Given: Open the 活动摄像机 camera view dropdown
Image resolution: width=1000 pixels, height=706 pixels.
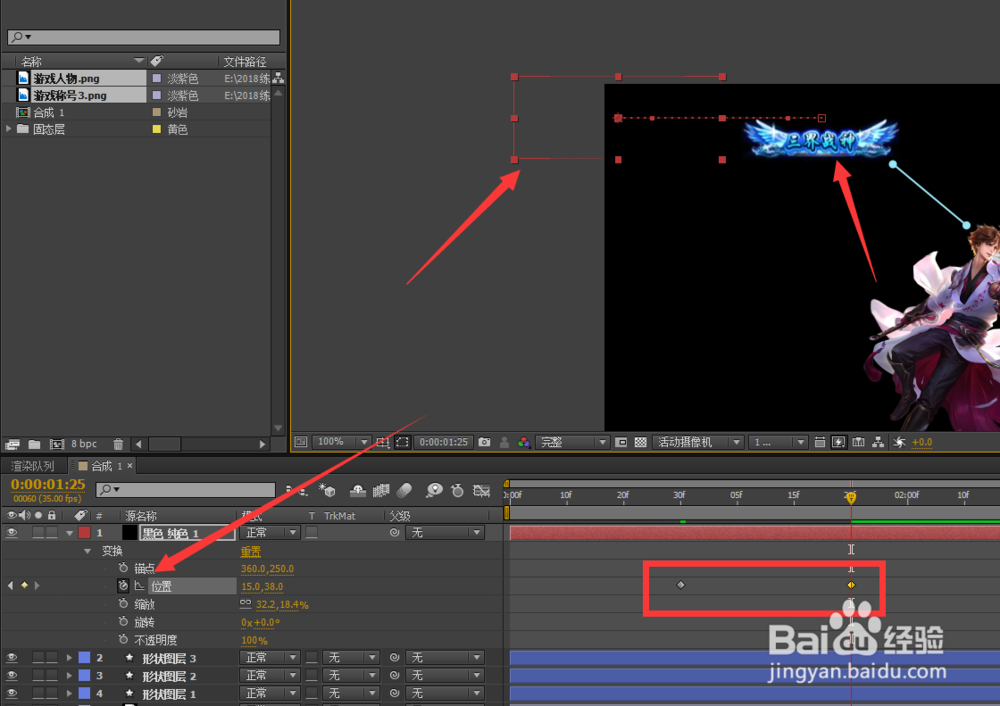Looking at the screenshot, I should 698,442.
